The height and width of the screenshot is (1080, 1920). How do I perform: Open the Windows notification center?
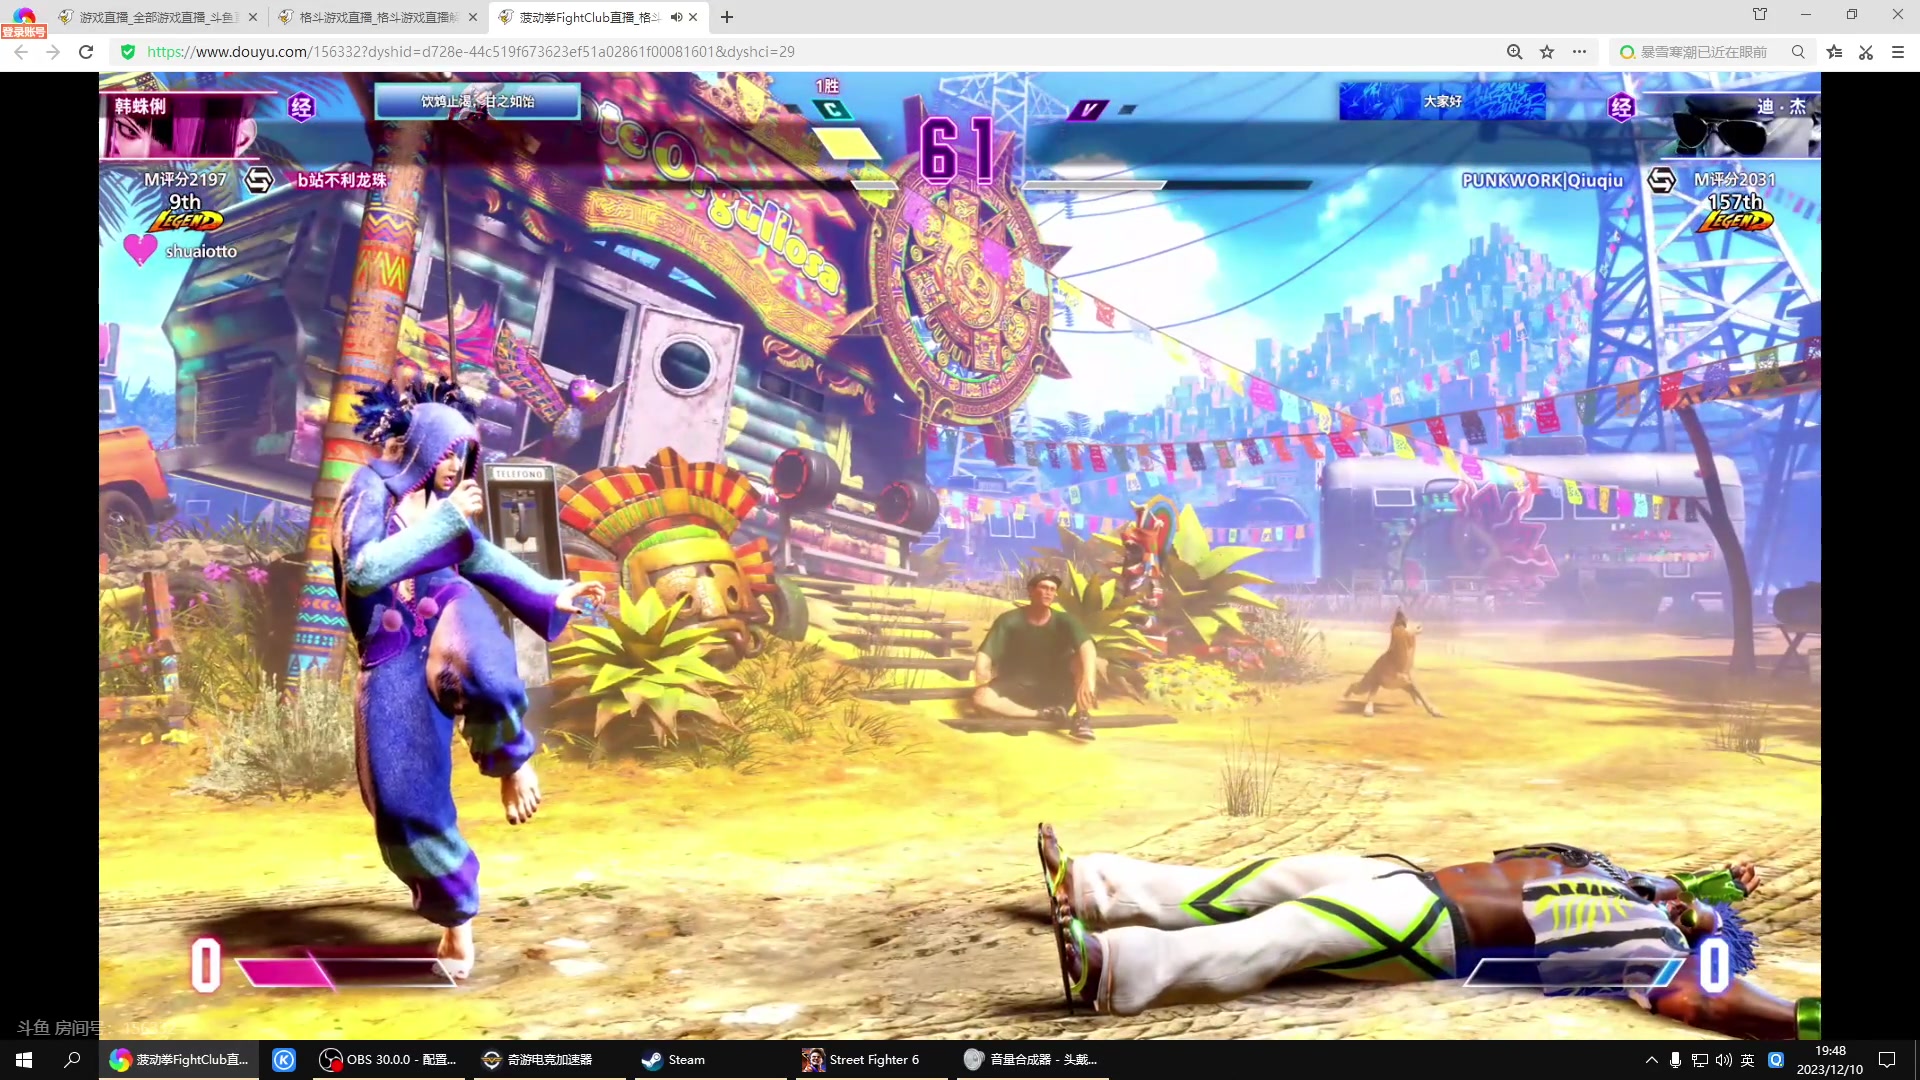point(1887,1060)
